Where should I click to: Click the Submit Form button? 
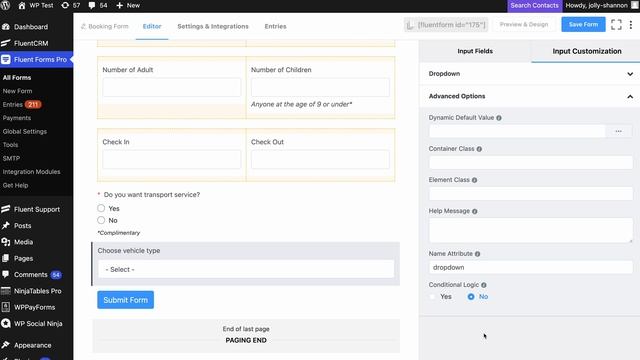(x=125, y=300)
